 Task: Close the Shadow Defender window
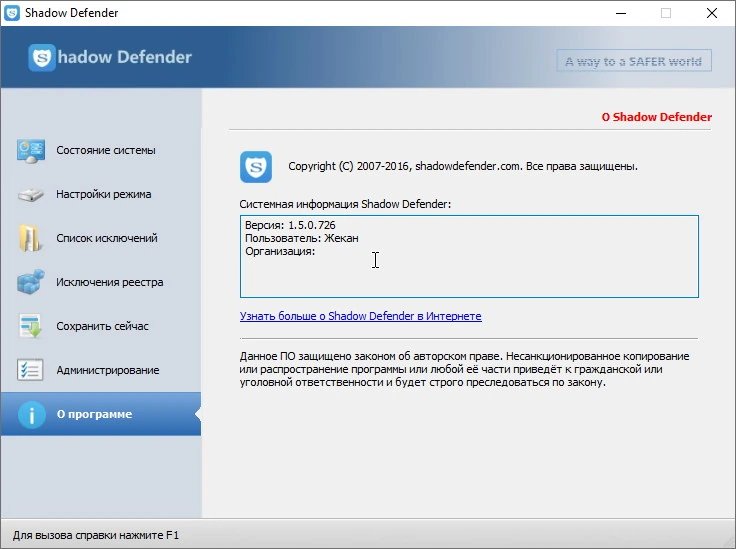coord(712,13)
